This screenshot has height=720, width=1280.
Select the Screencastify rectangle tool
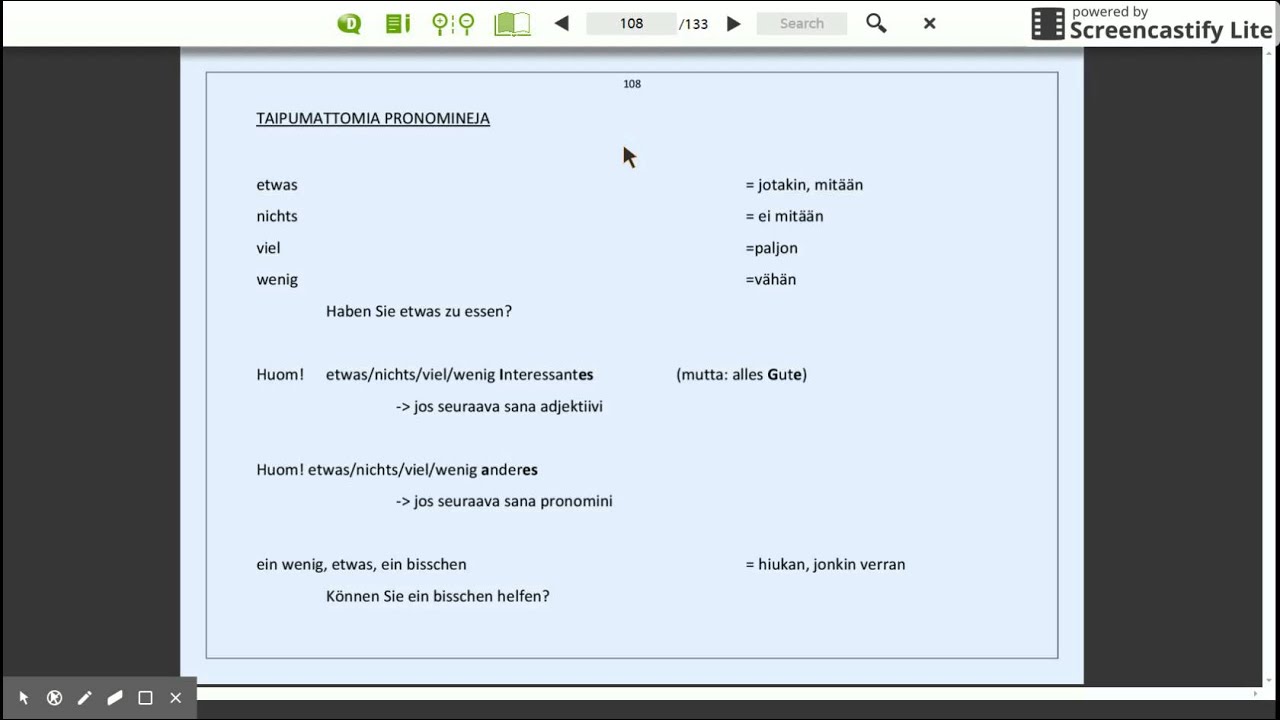click(145, 698)
